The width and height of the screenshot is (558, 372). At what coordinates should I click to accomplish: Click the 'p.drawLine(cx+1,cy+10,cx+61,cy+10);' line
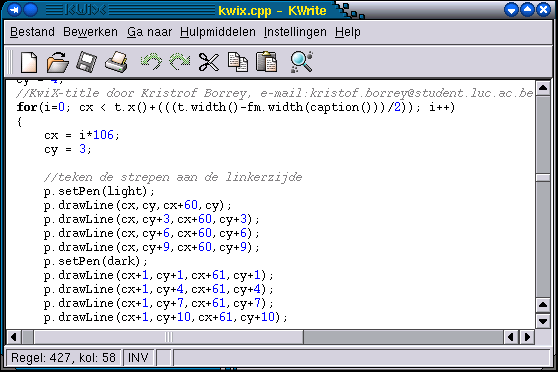pyautogui.click(x=165, y=317)
